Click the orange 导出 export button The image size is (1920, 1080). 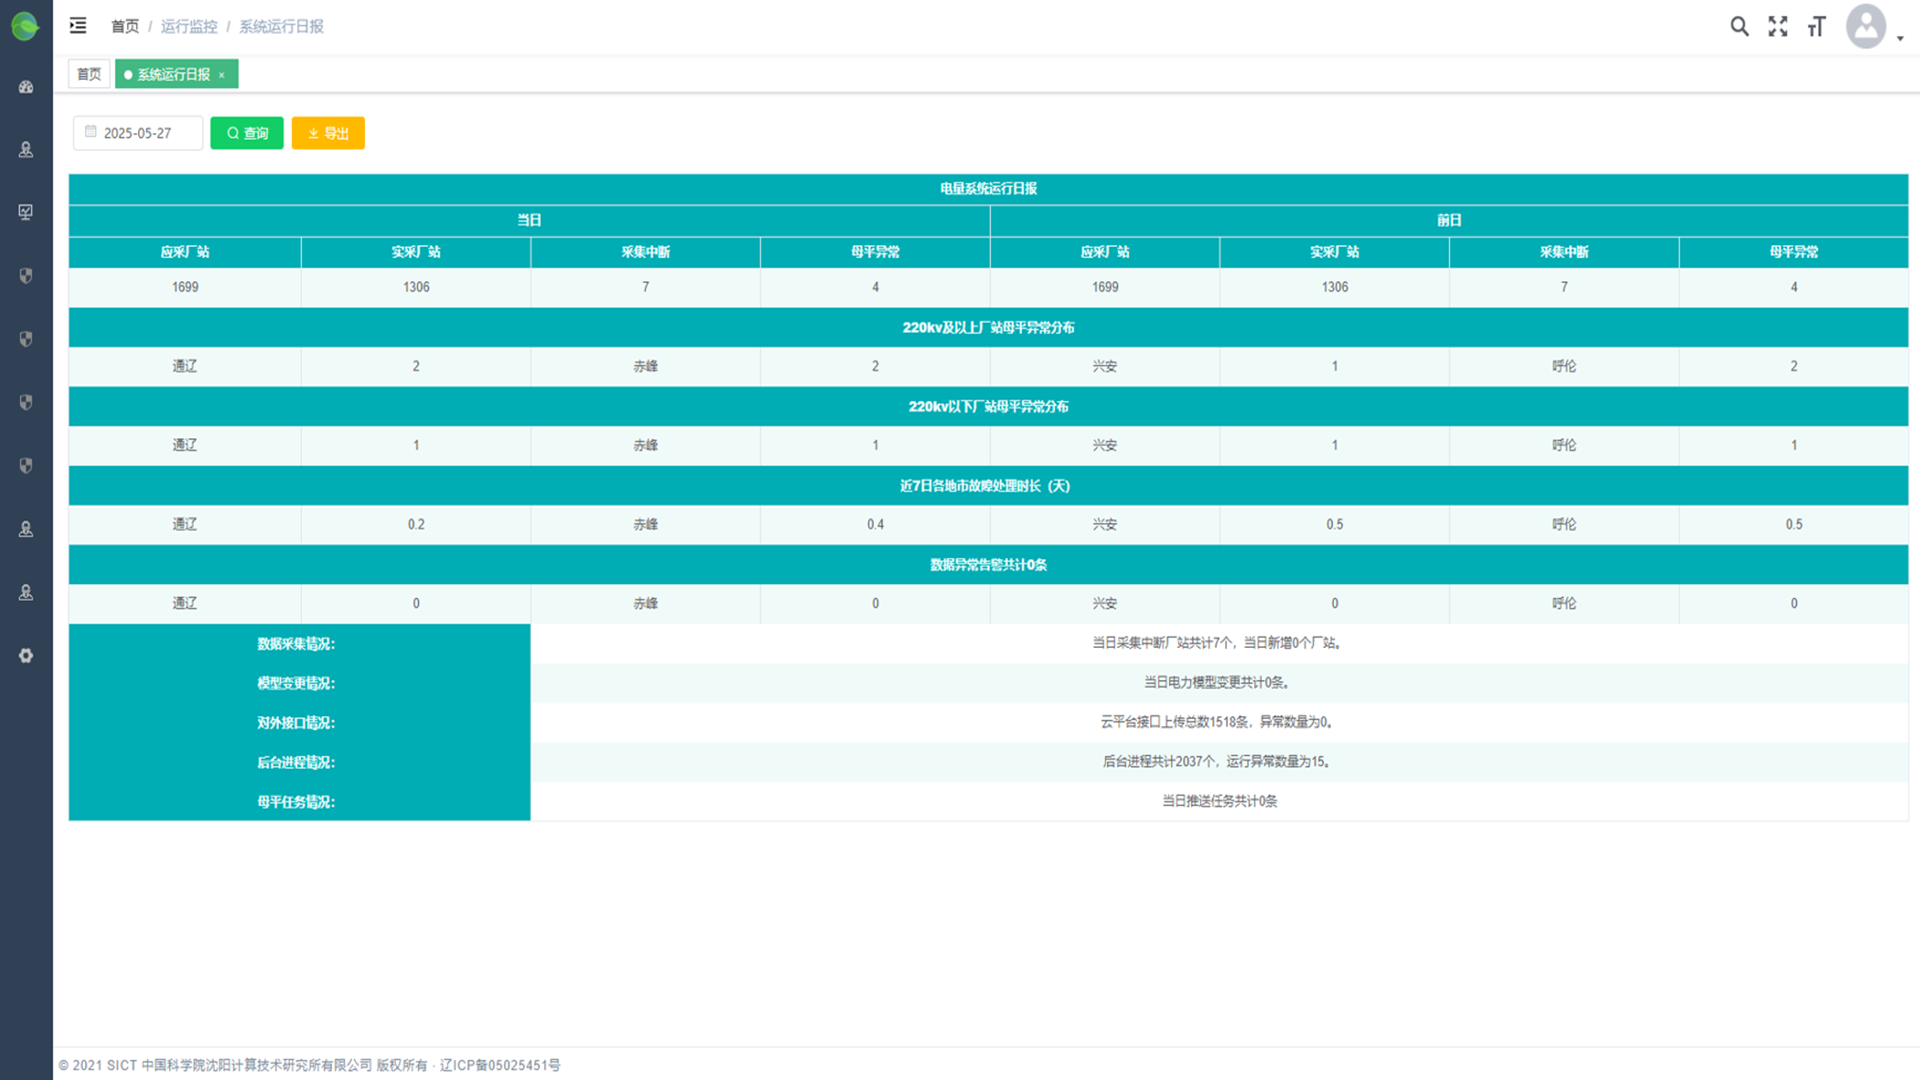pos(328,133)
